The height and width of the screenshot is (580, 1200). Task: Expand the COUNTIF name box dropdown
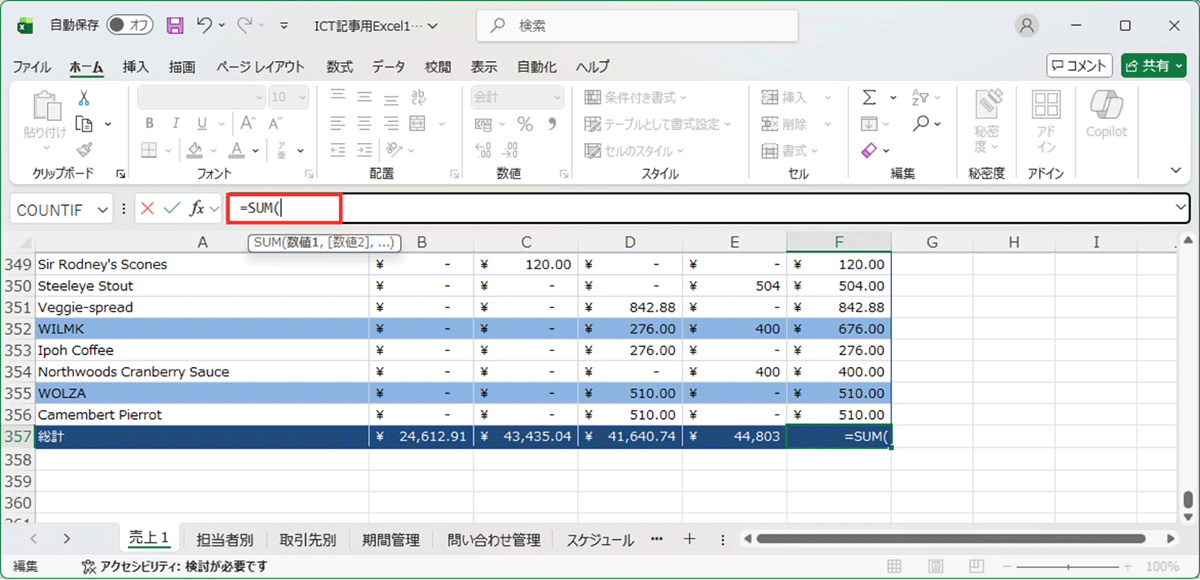tap(102, 210)
